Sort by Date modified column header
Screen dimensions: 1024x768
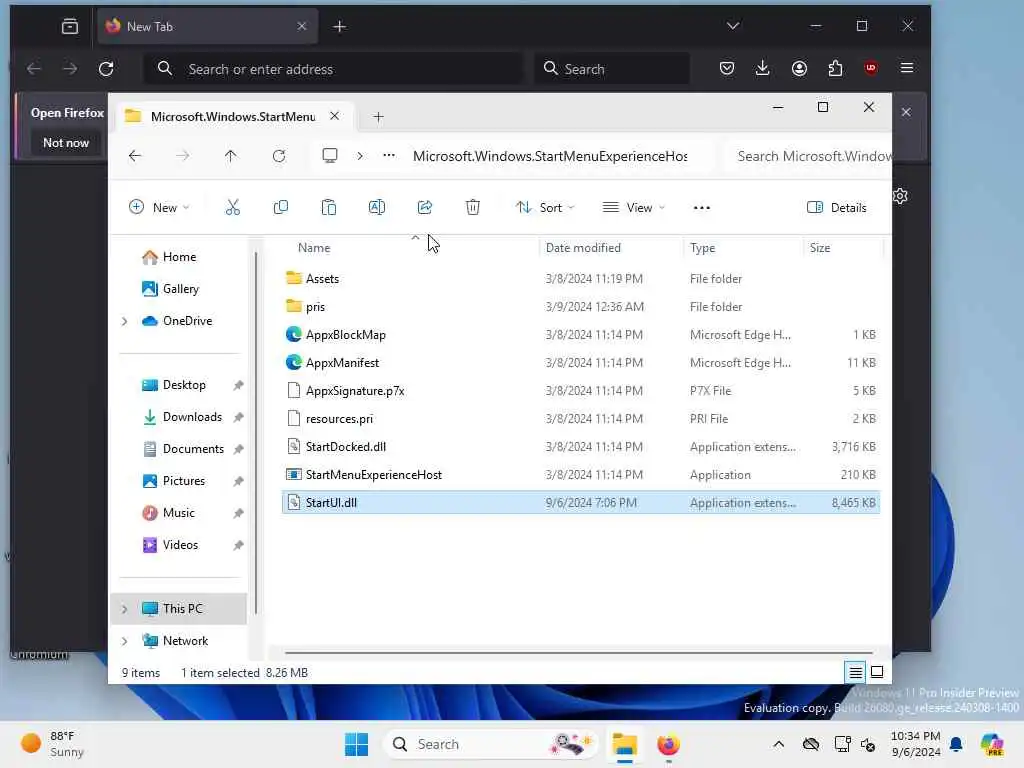point(583,248)
